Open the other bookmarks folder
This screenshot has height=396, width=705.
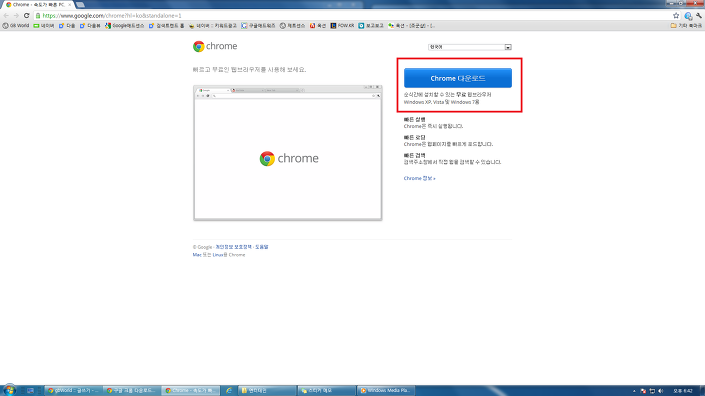[686, 26]
